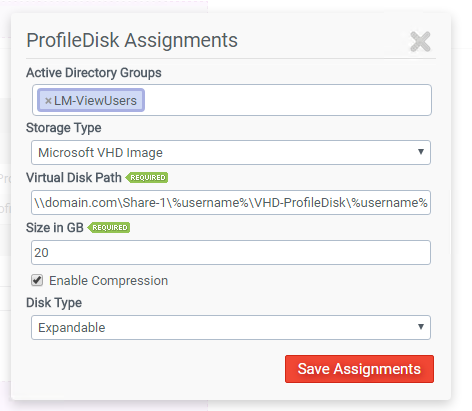Viewport: 472px width, 411px height.
Task: Select the LM-ViewUsers group chip
Action: pos(91,100)
